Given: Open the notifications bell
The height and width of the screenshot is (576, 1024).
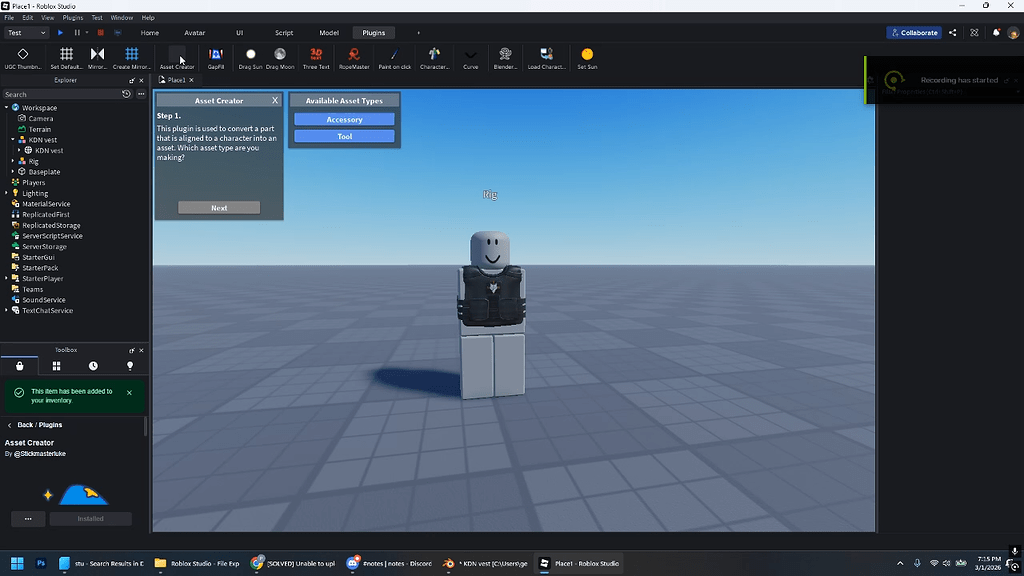Looking at the screenshot, I should [996, 33].
